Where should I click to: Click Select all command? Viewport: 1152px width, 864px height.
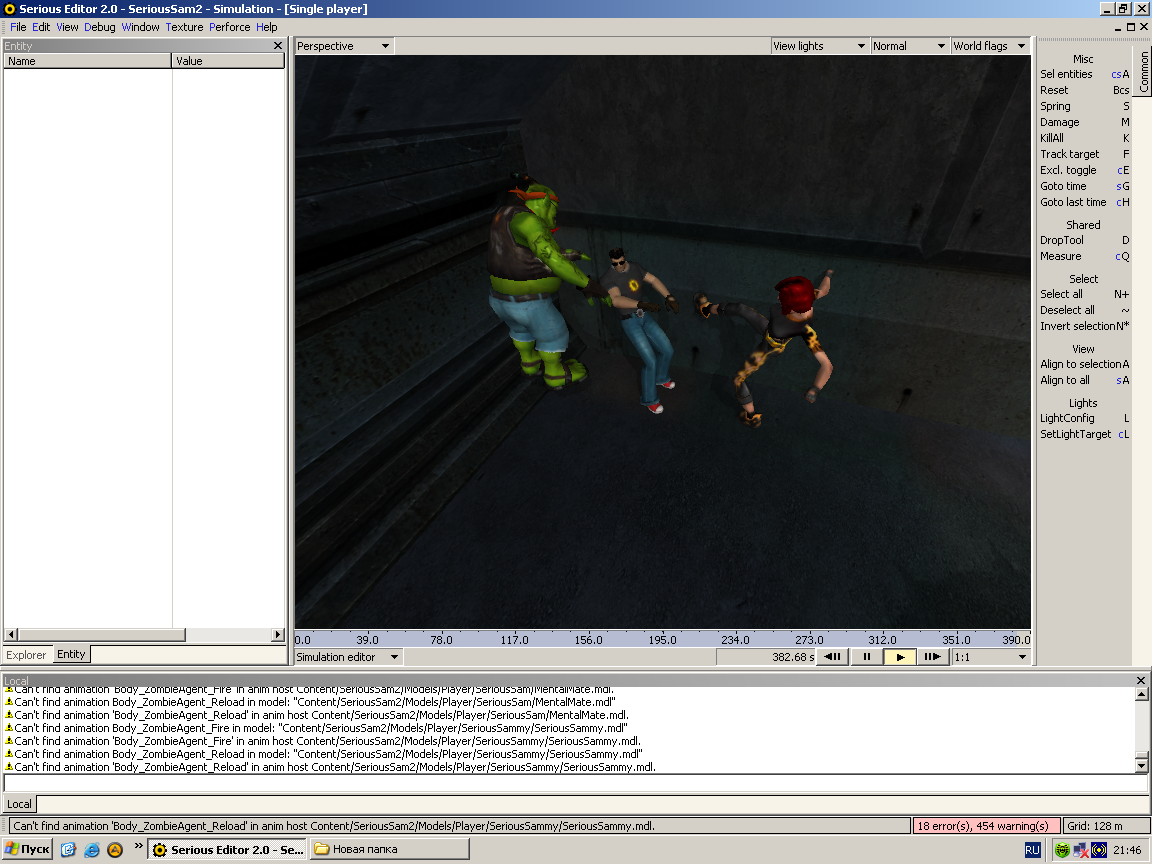pyautogui.click(x=1084, y=294)
